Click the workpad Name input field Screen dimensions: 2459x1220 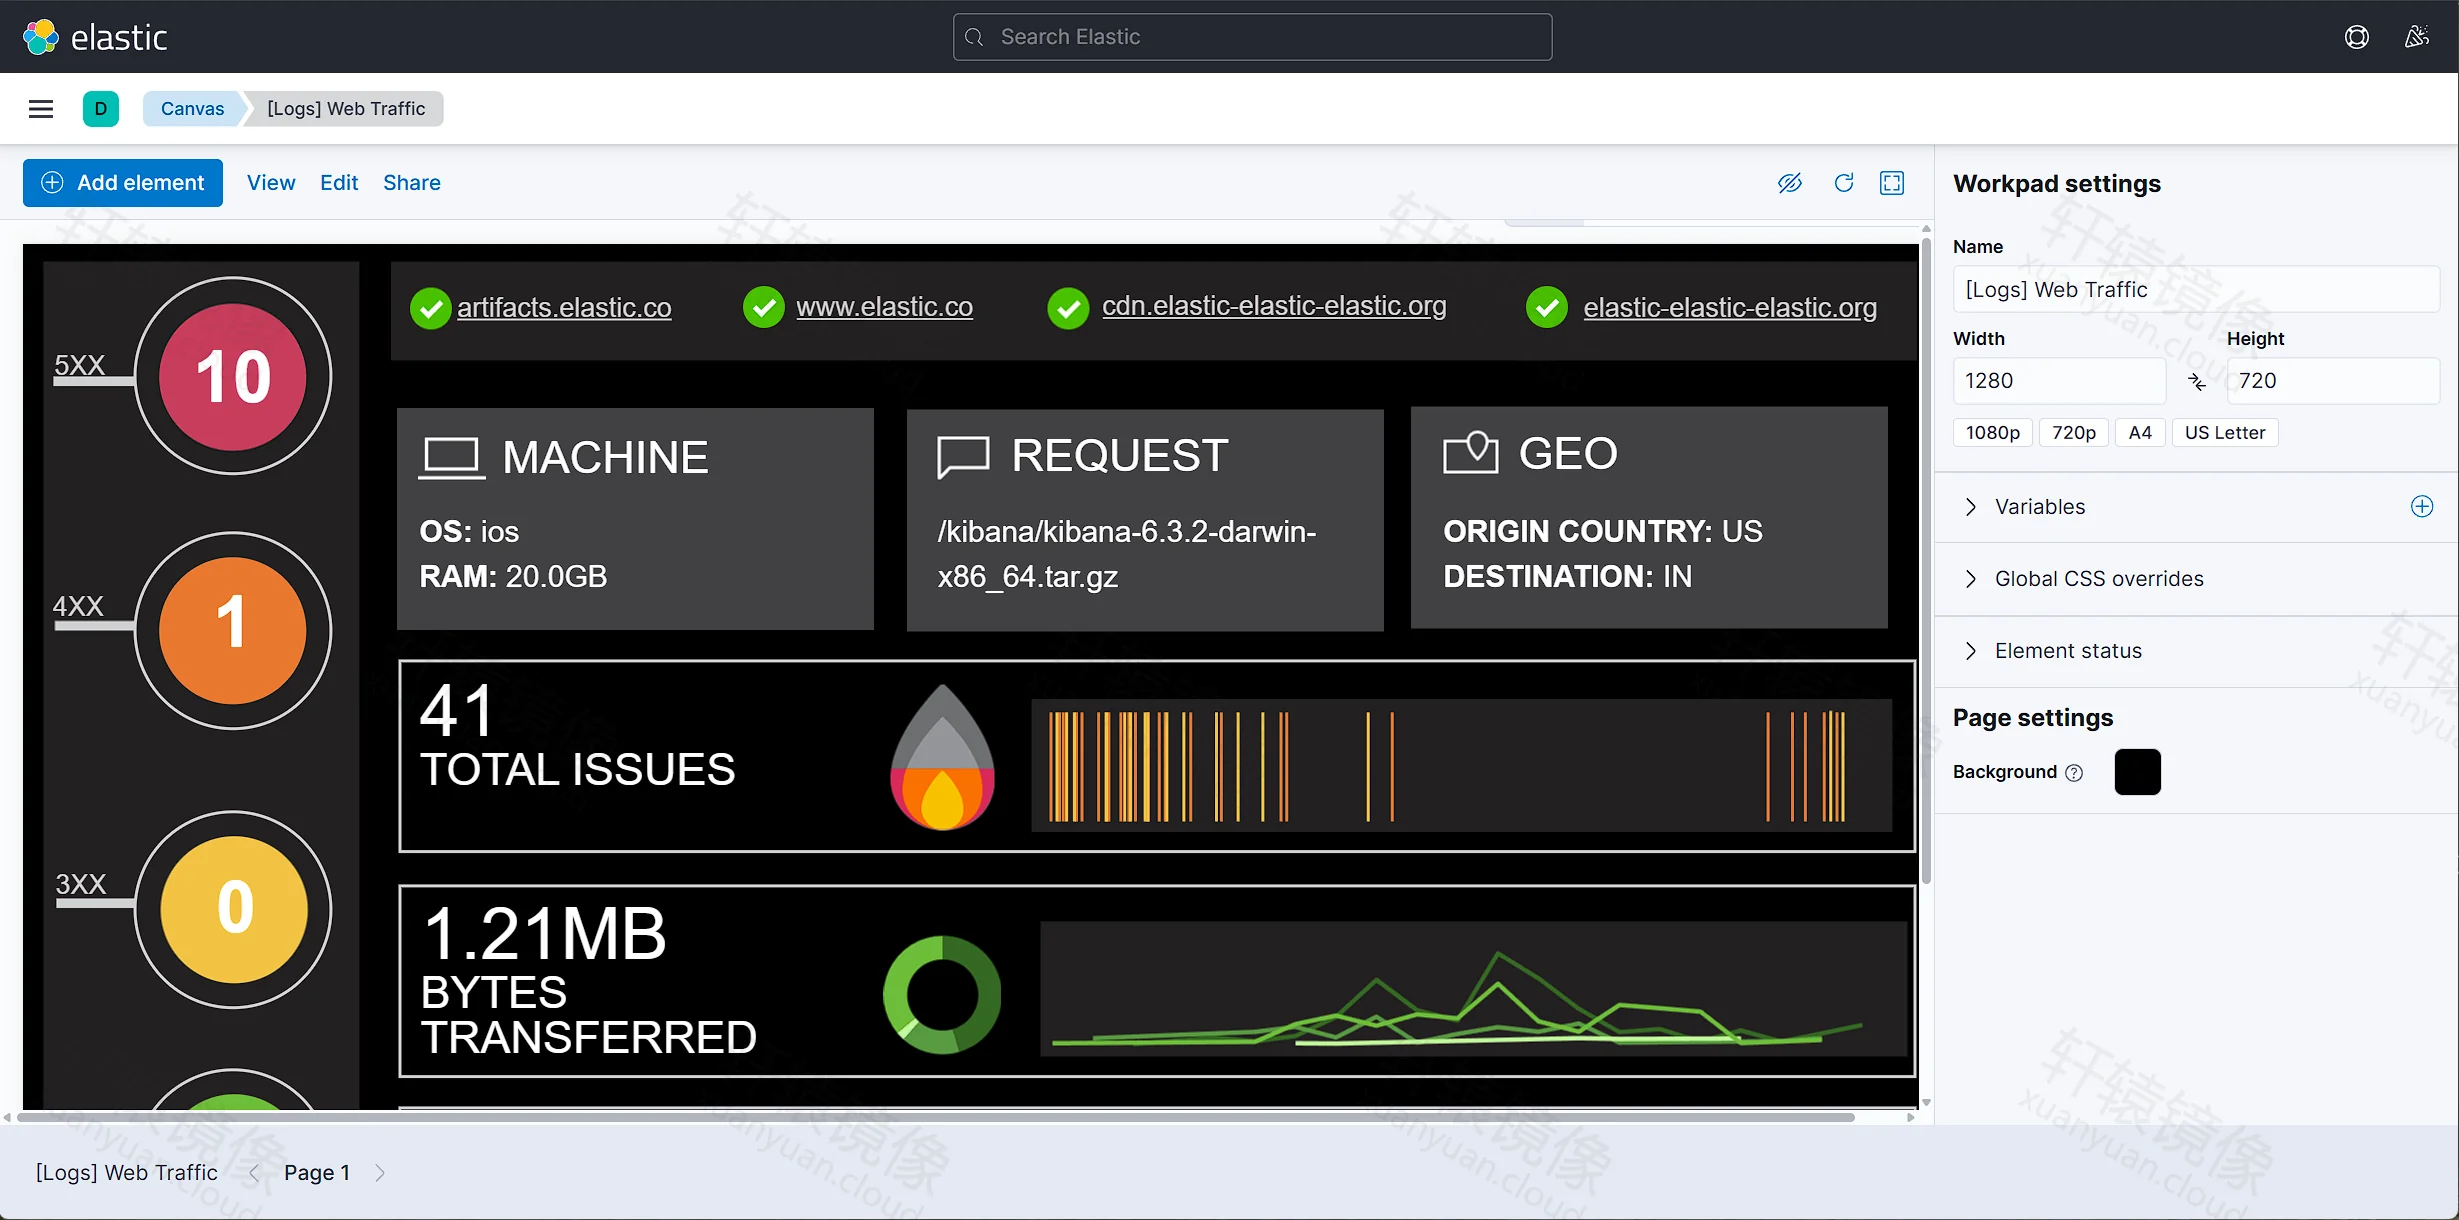(2196, 290)
